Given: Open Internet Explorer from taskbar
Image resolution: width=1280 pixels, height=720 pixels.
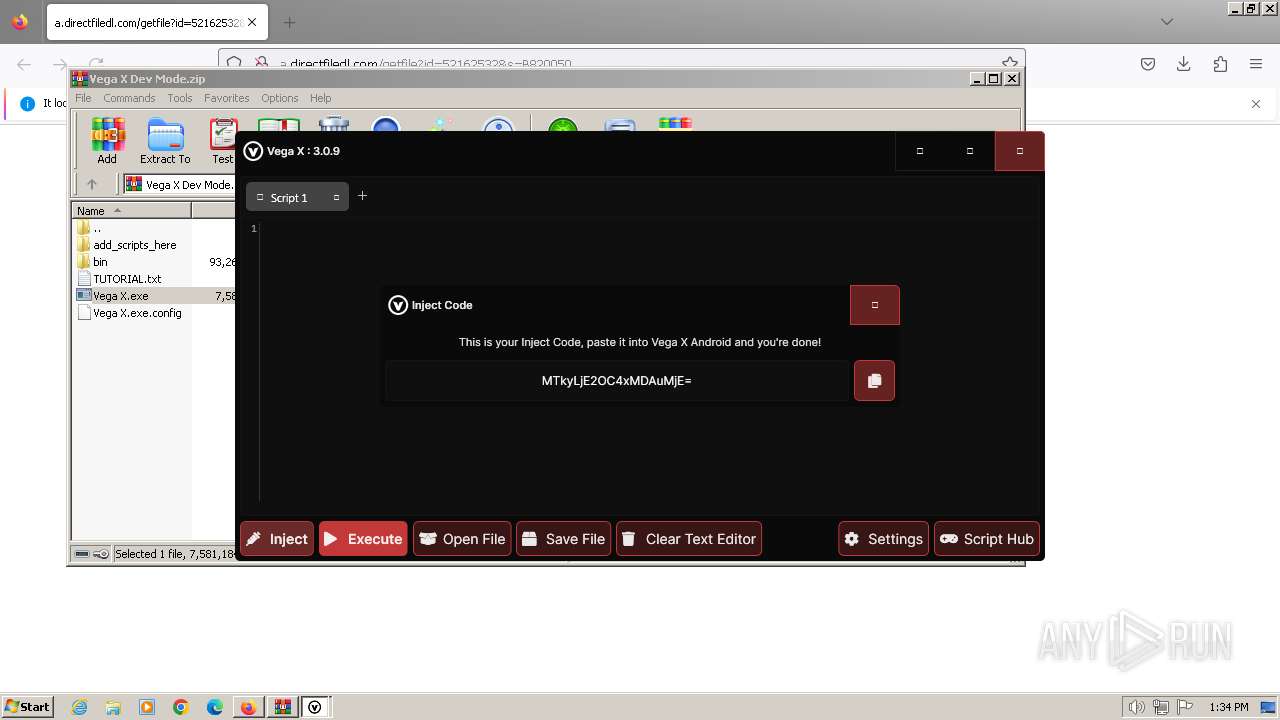Looking at the screenshot, I should point(79,707).
